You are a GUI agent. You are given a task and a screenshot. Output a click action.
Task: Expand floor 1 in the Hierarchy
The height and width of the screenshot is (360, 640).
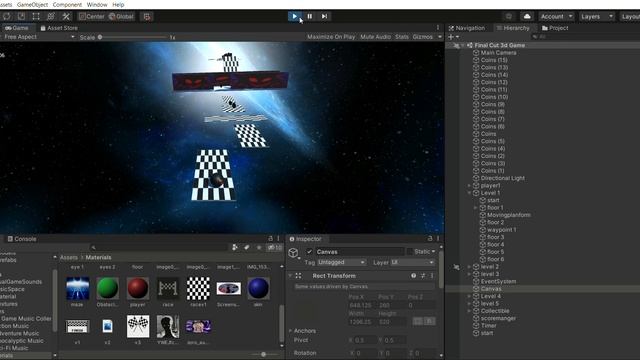click(x=476, y=208)
